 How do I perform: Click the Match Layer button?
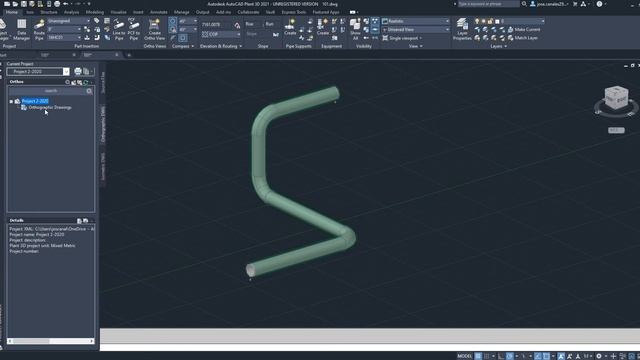coord(523,38)
